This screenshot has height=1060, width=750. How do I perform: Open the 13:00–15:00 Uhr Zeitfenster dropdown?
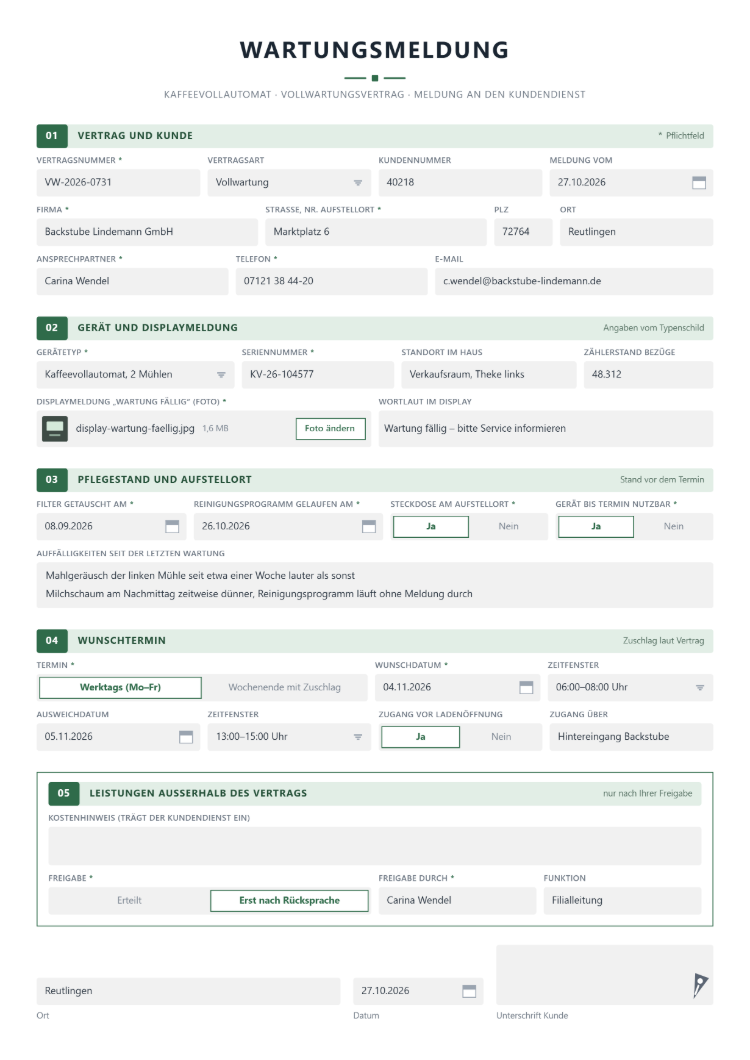[358, 737]
